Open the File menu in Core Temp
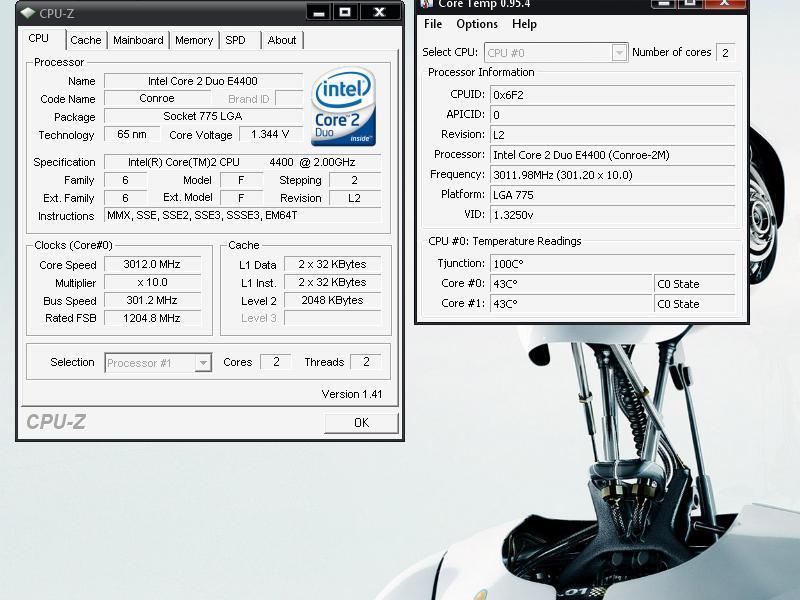 pyautogui.click(x=433, y=24)
